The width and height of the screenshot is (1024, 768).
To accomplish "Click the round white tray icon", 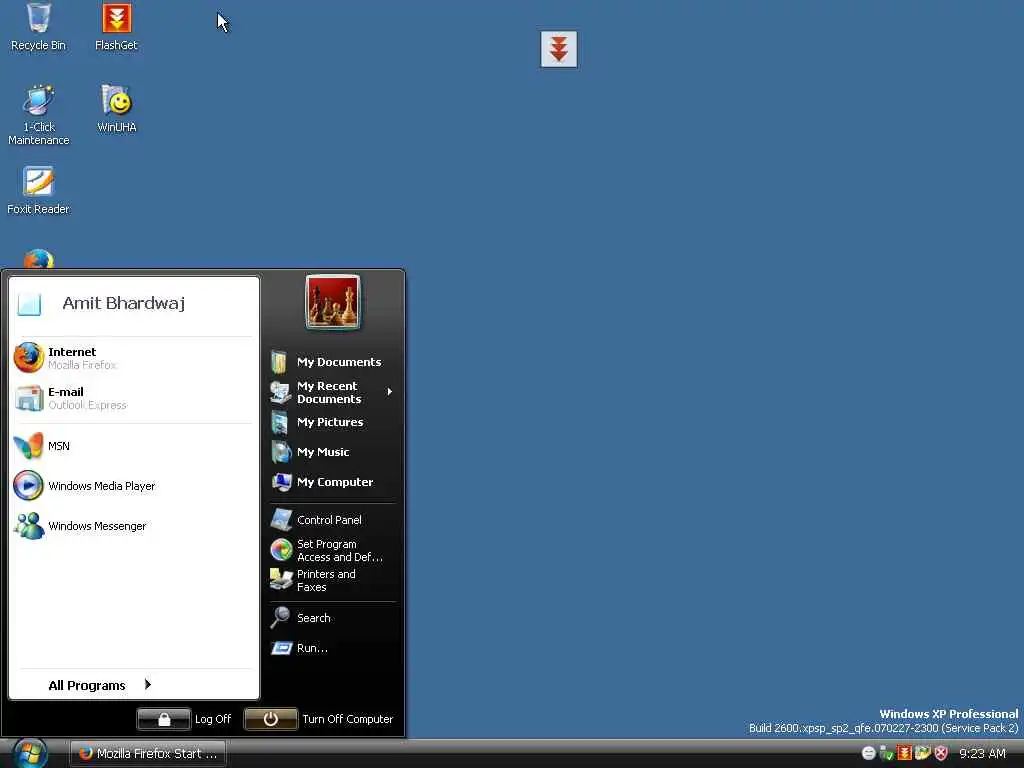I will (869, 754).
